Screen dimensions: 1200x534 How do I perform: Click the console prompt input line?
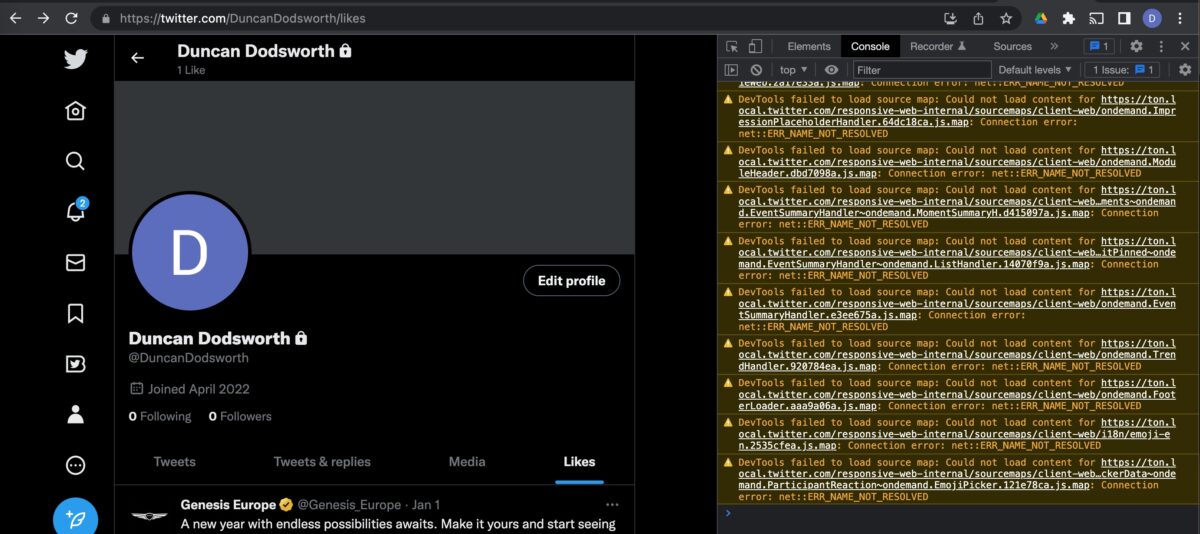click(960, 513)
